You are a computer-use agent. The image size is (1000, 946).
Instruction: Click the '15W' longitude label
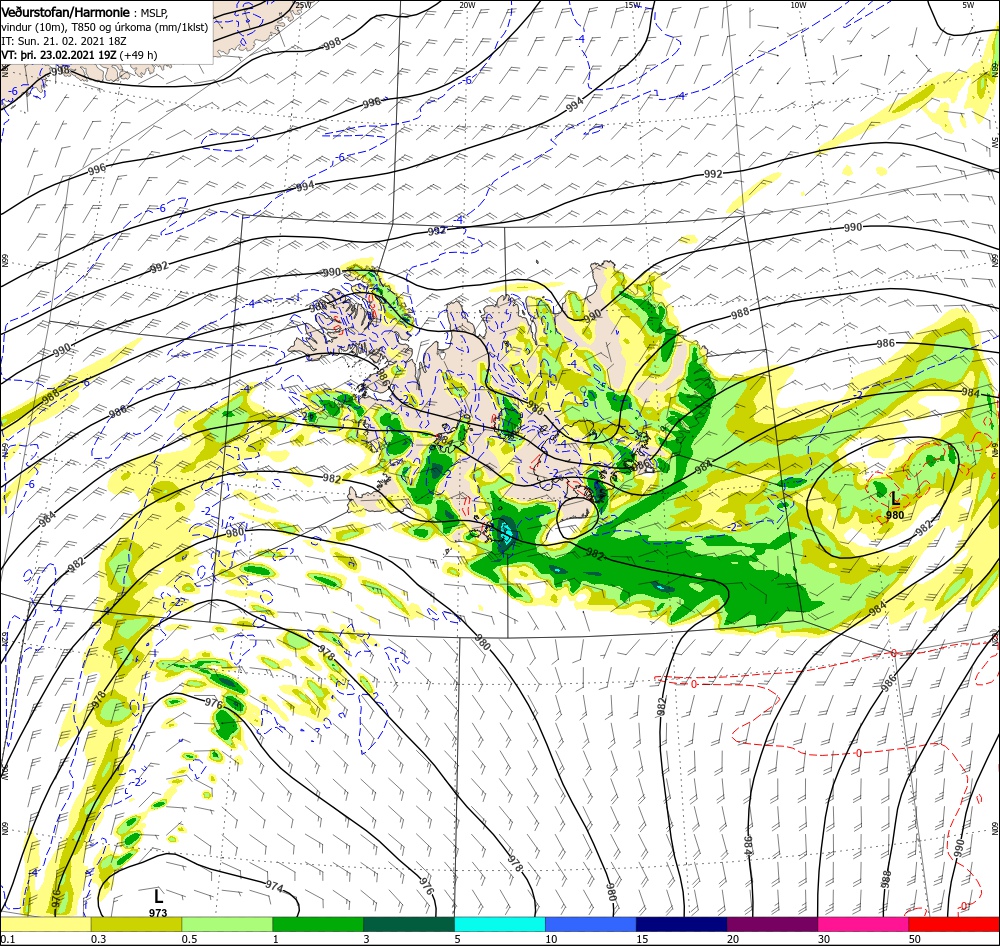633,5
